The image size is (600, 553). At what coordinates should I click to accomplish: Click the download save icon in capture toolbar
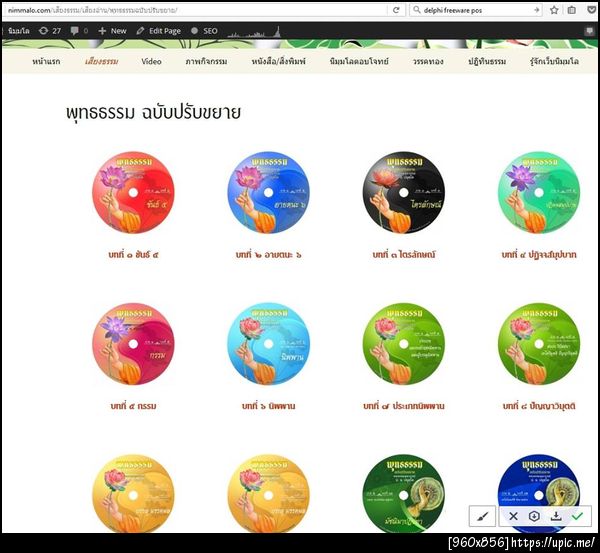pos(556,516)
